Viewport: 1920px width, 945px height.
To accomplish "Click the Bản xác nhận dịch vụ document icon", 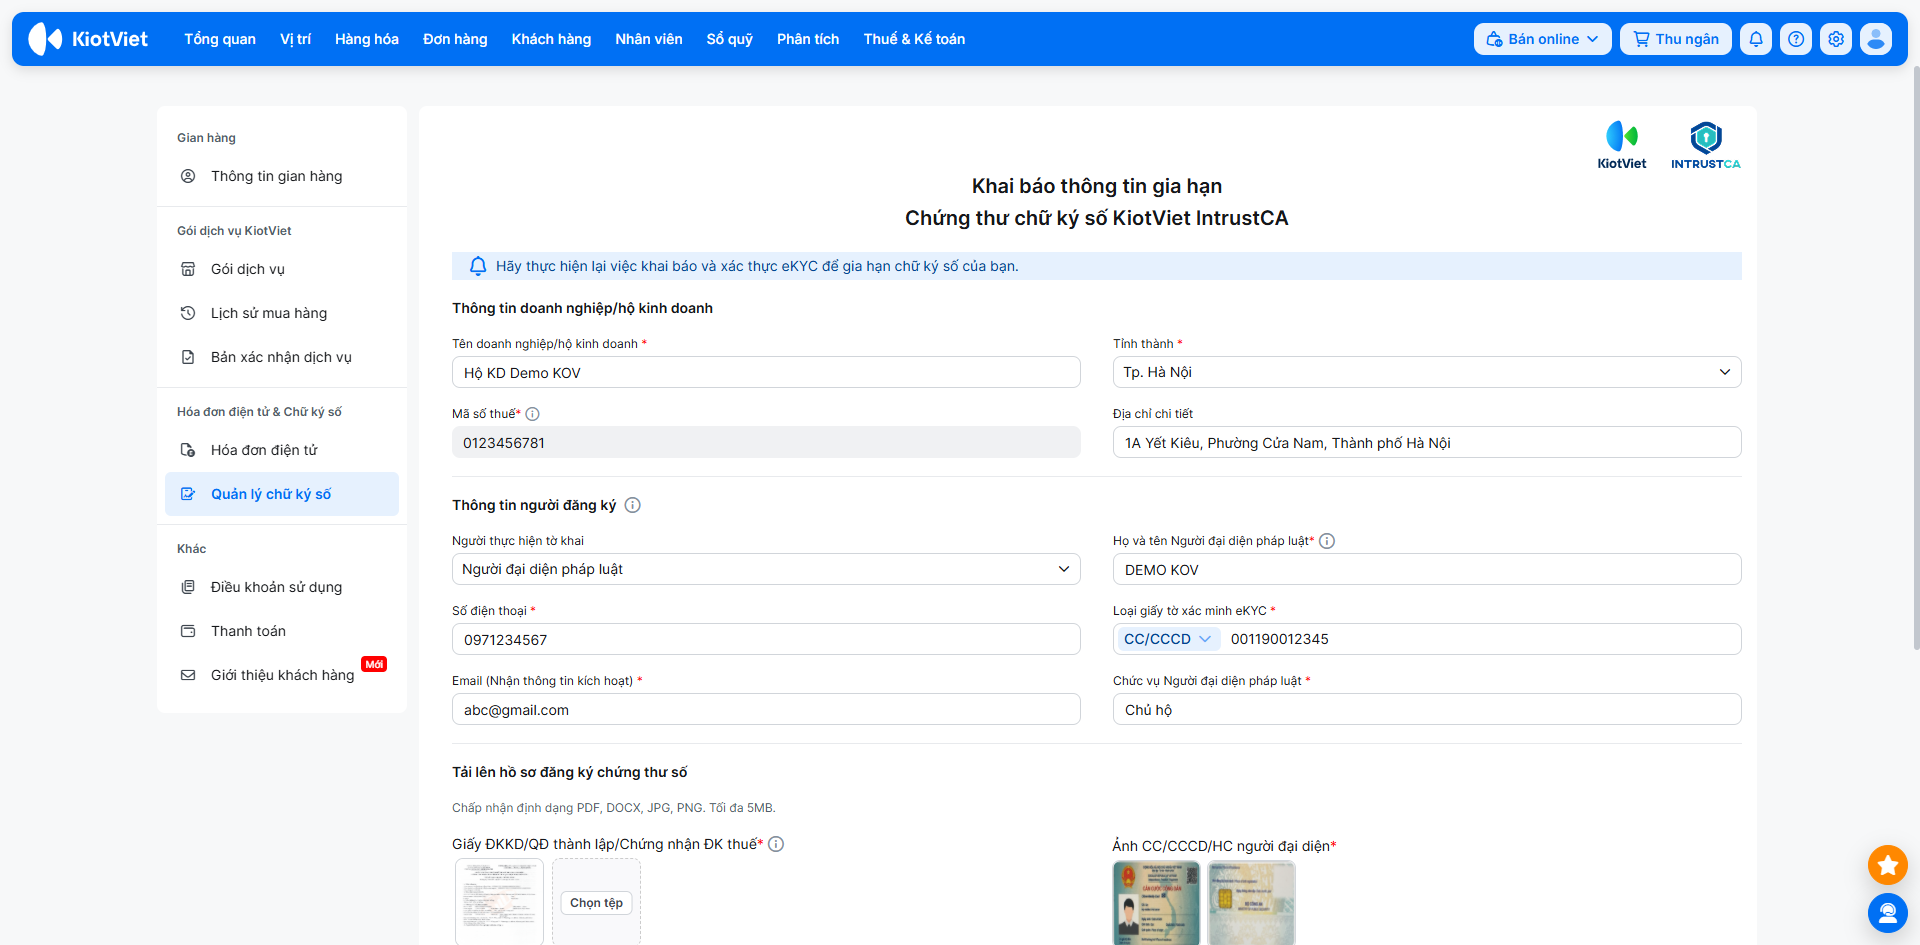I will pos(188,357).
